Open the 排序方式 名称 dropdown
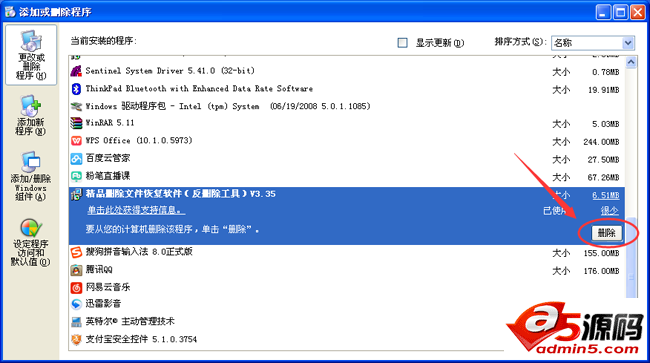The image size is (650, 363). [x=592, y=43]
